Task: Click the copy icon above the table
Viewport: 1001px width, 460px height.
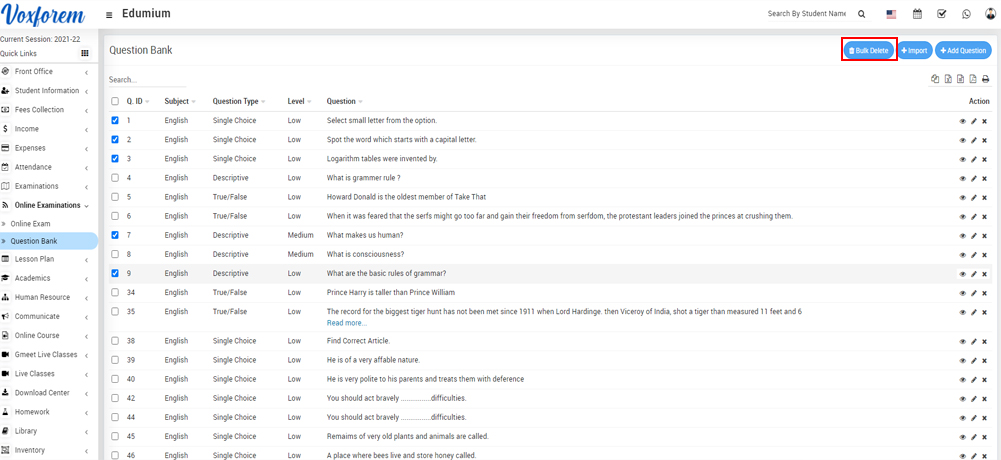Action: pyautogui.click(x=935, y=79)
